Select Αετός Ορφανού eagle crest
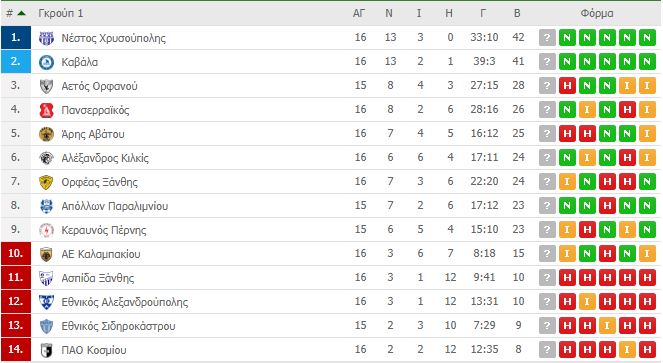This screenshot has height=363, width=663. [x=46, y=86]
